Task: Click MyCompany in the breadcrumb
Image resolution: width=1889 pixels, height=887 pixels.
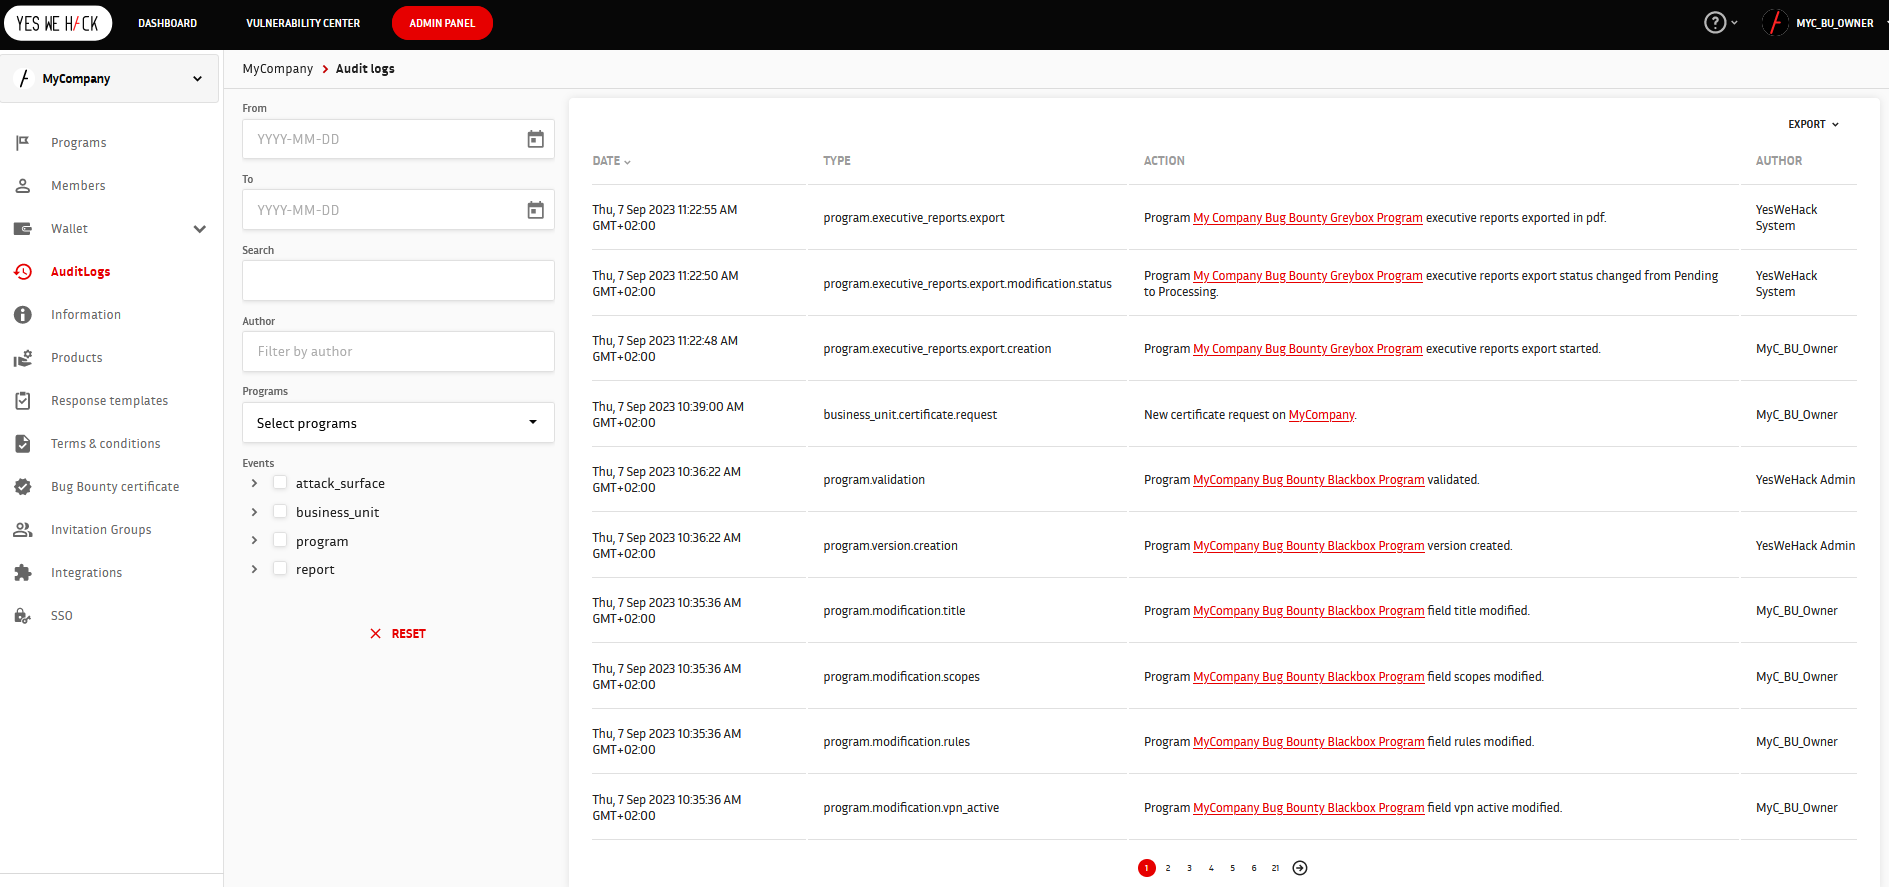Action: click(x=278, y=69)
